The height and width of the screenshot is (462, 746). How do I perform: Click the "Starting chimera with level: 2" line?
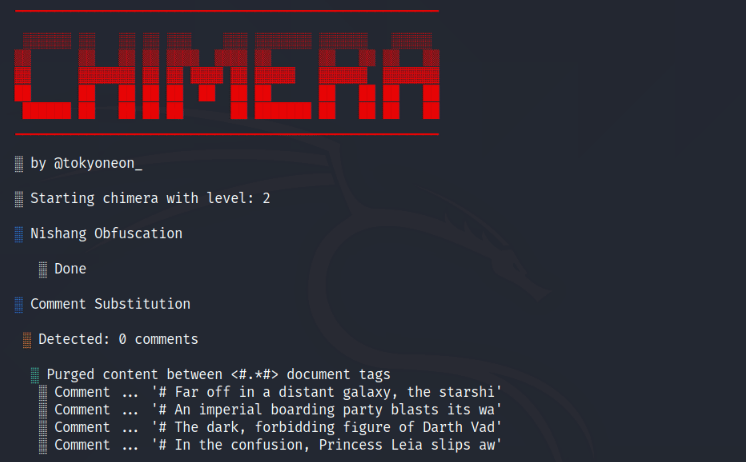tap(150, 198)
